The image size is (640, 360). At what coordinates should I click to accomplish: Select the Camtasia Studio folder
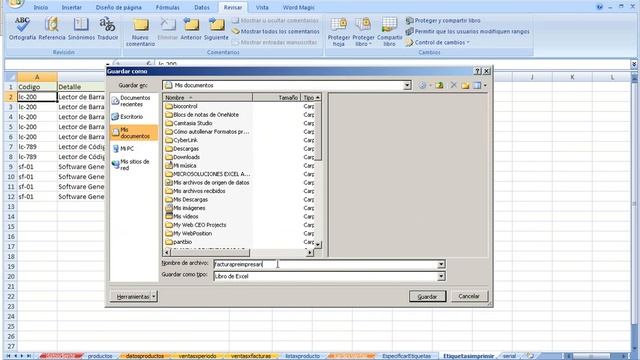click(189, 123)
